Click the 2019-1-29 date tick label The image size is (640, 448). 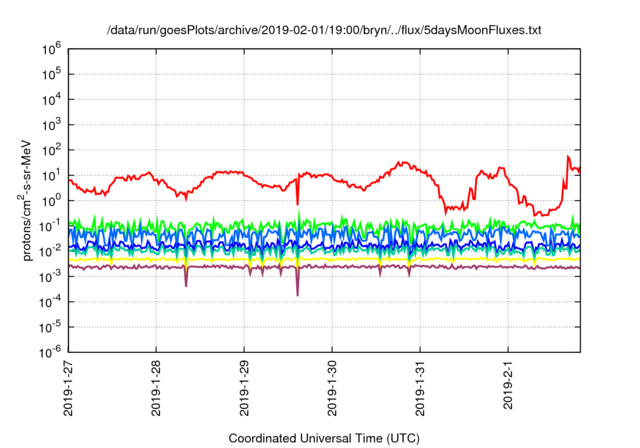click(x=244, y=388)
